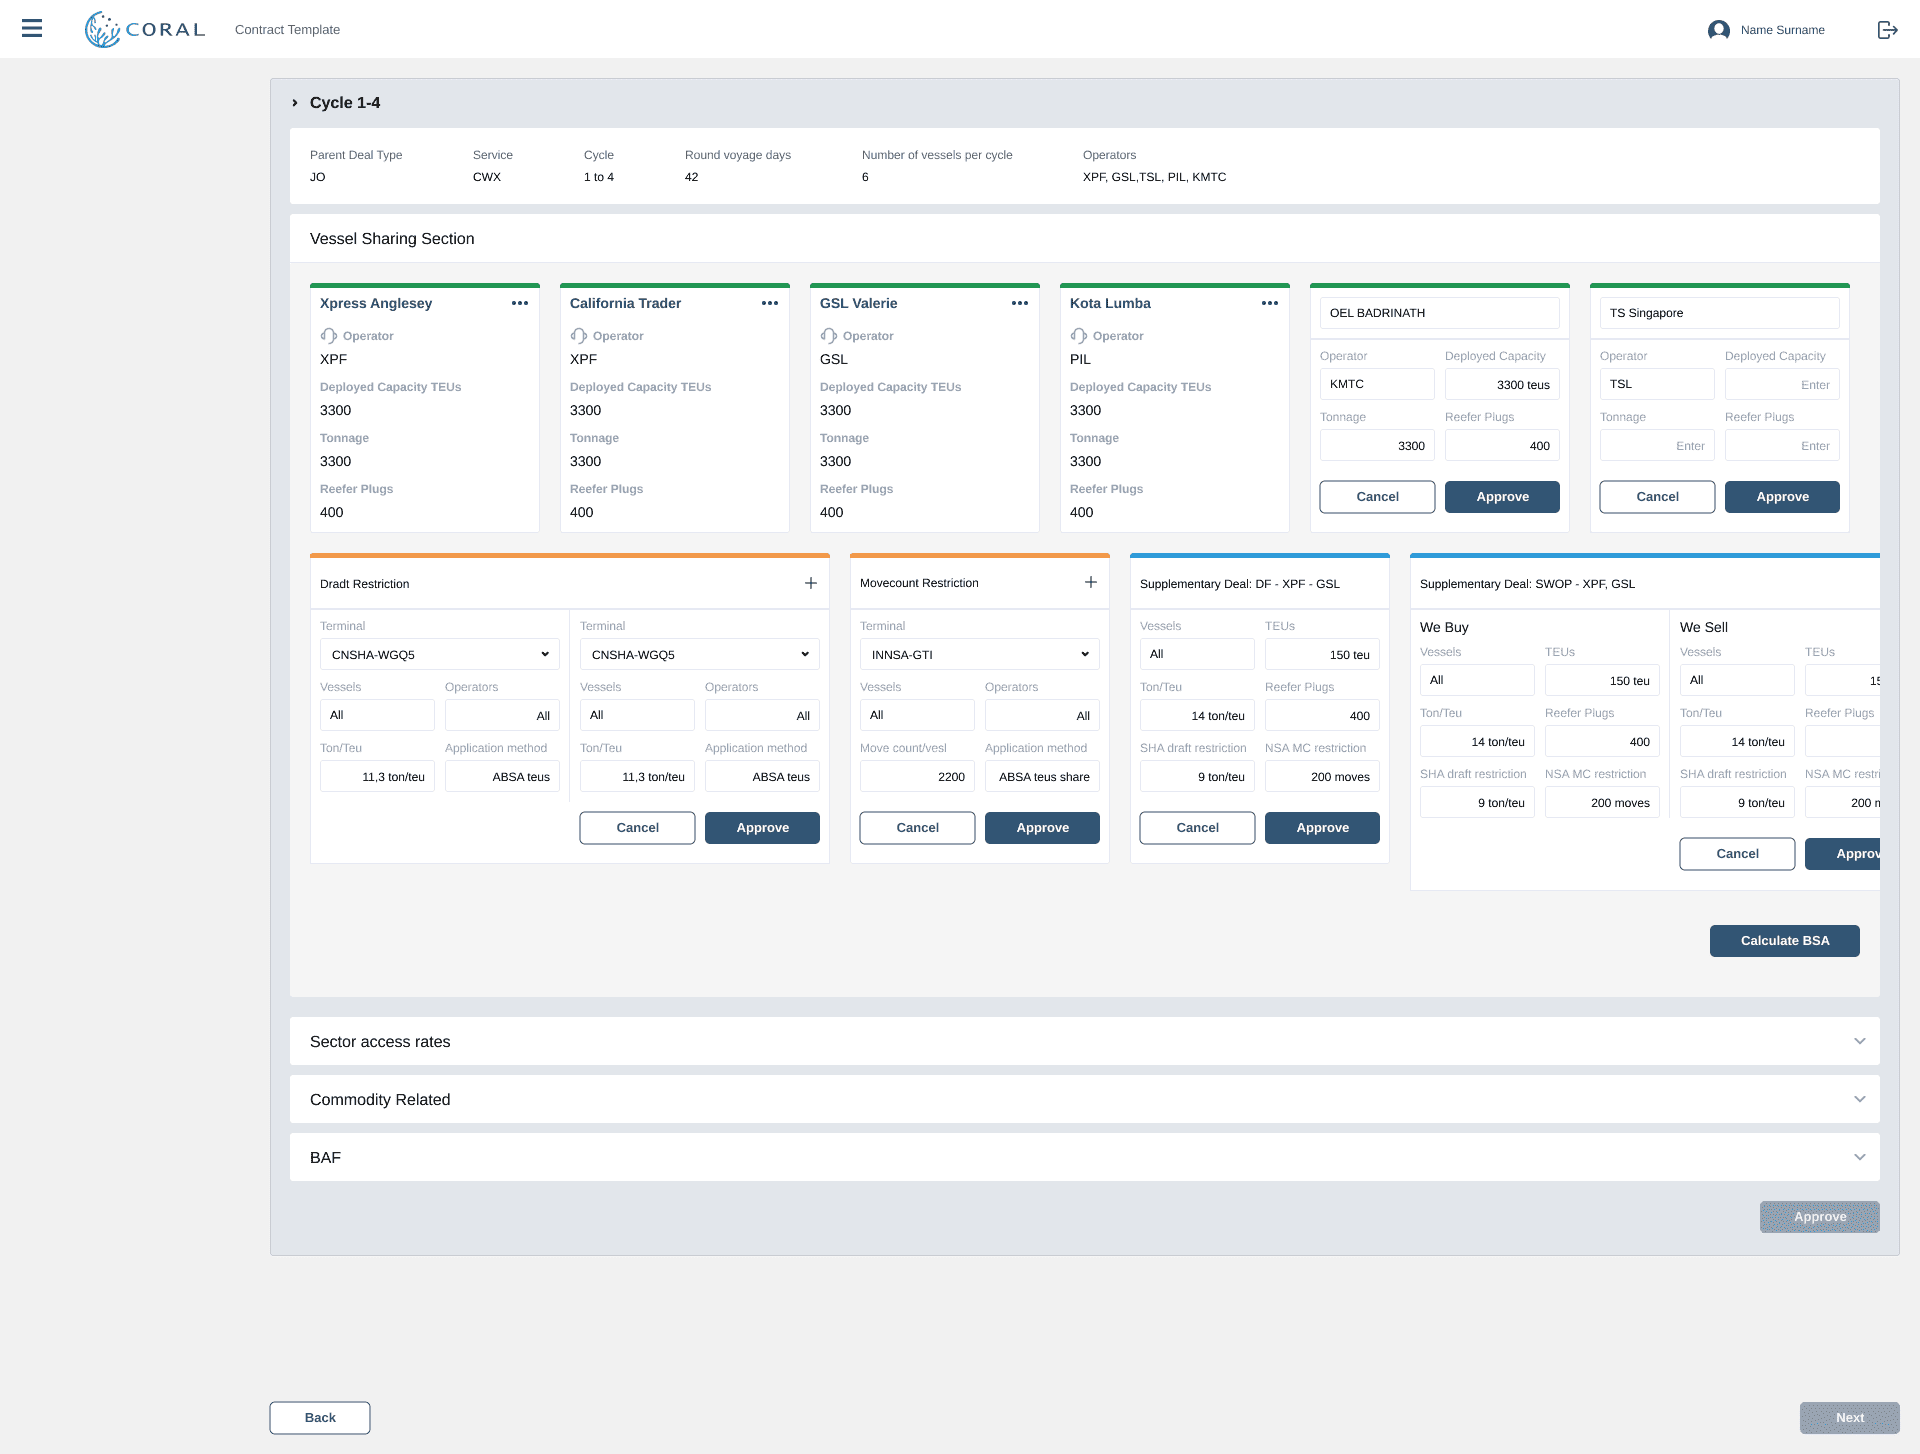Edit DF deal NSA MC restriction 200 moves

(x=1322, y=776)
